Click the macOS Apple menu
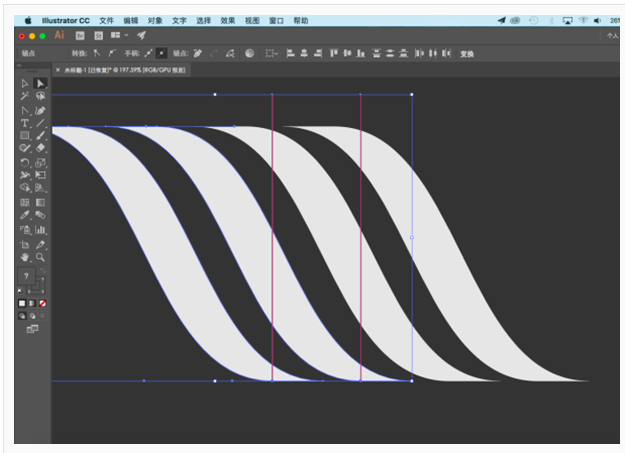This screenshot has height=453, width=625. click(x=27, y=20)
